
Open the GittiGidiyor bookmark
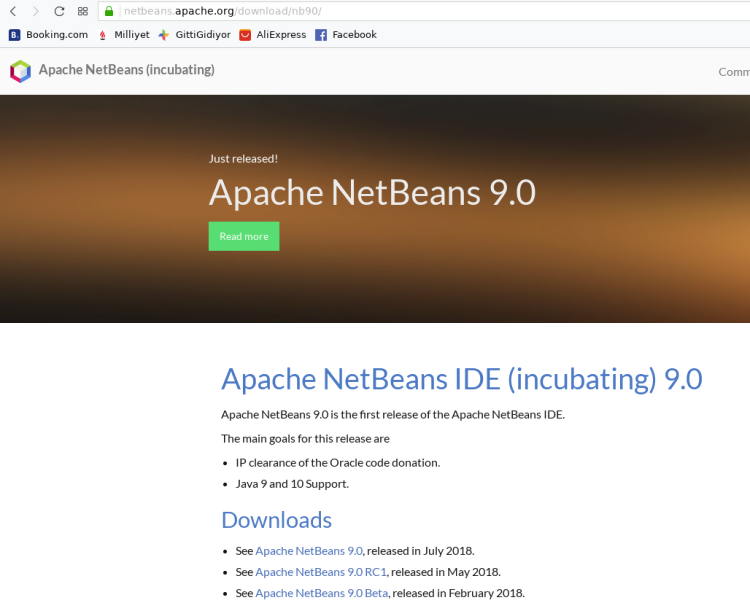(195, 34)
